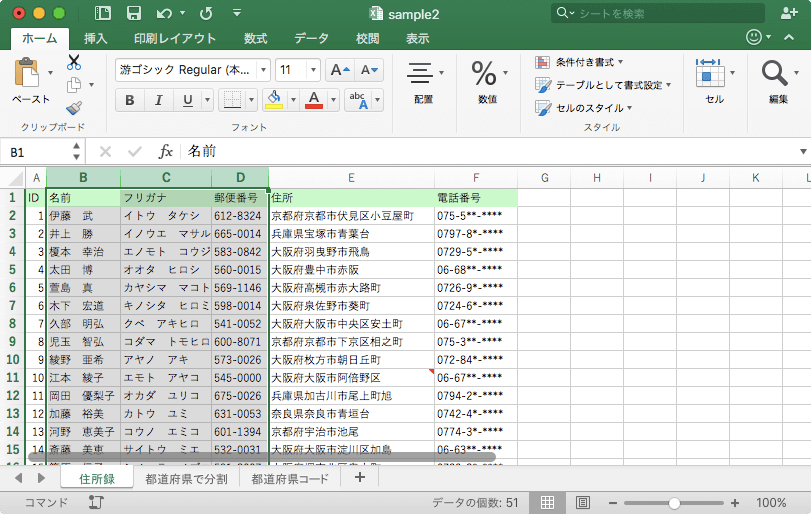The width and height of the screenshot is (811, 514).
Task: Click the accessibility macro icon in status bar
Action: [x=96, y=502]
